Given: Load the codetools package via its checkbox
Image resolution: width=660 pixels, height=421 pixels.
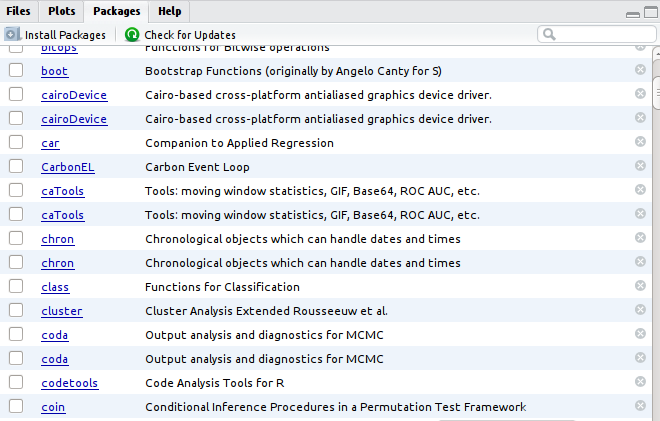Looking at the screenshot, I should point(16,382).
